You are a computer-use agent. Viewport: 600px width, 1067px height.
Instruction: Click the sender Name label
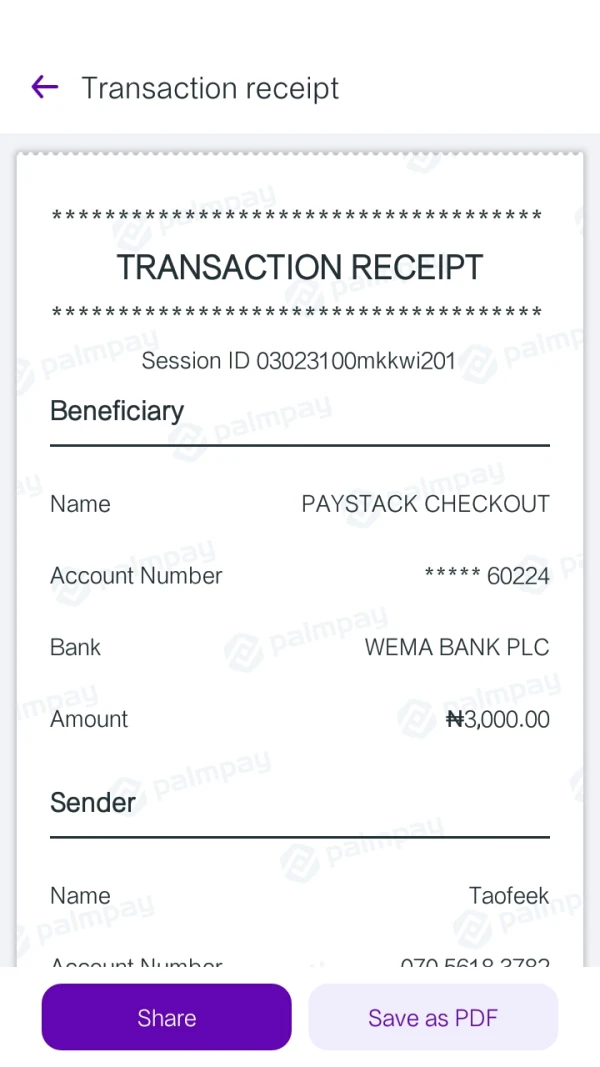pos(80,896)
